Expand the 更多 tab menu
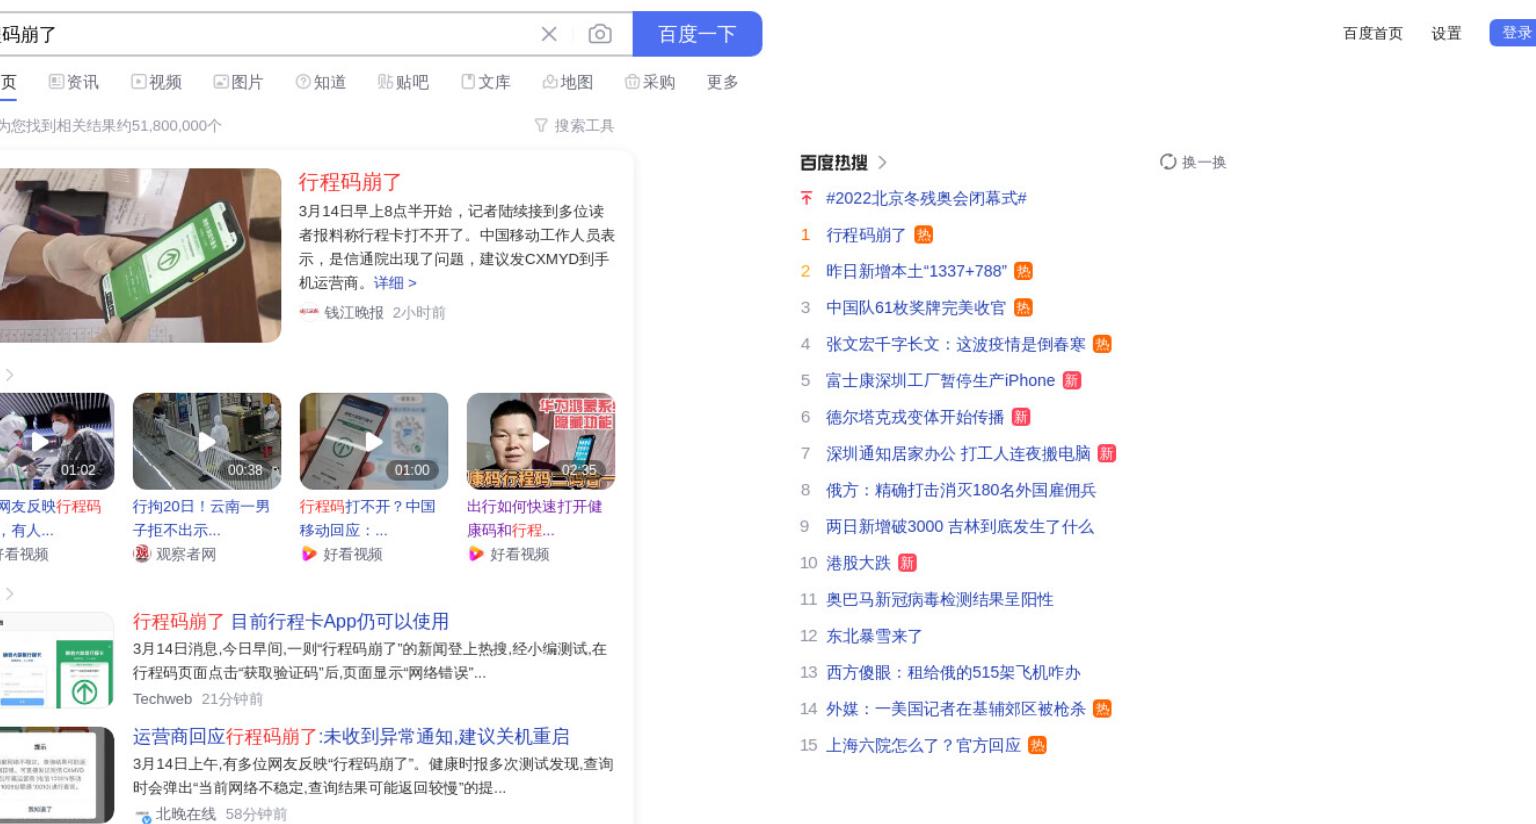Screen dimensions: 1536x824 (x=722, y=82)
